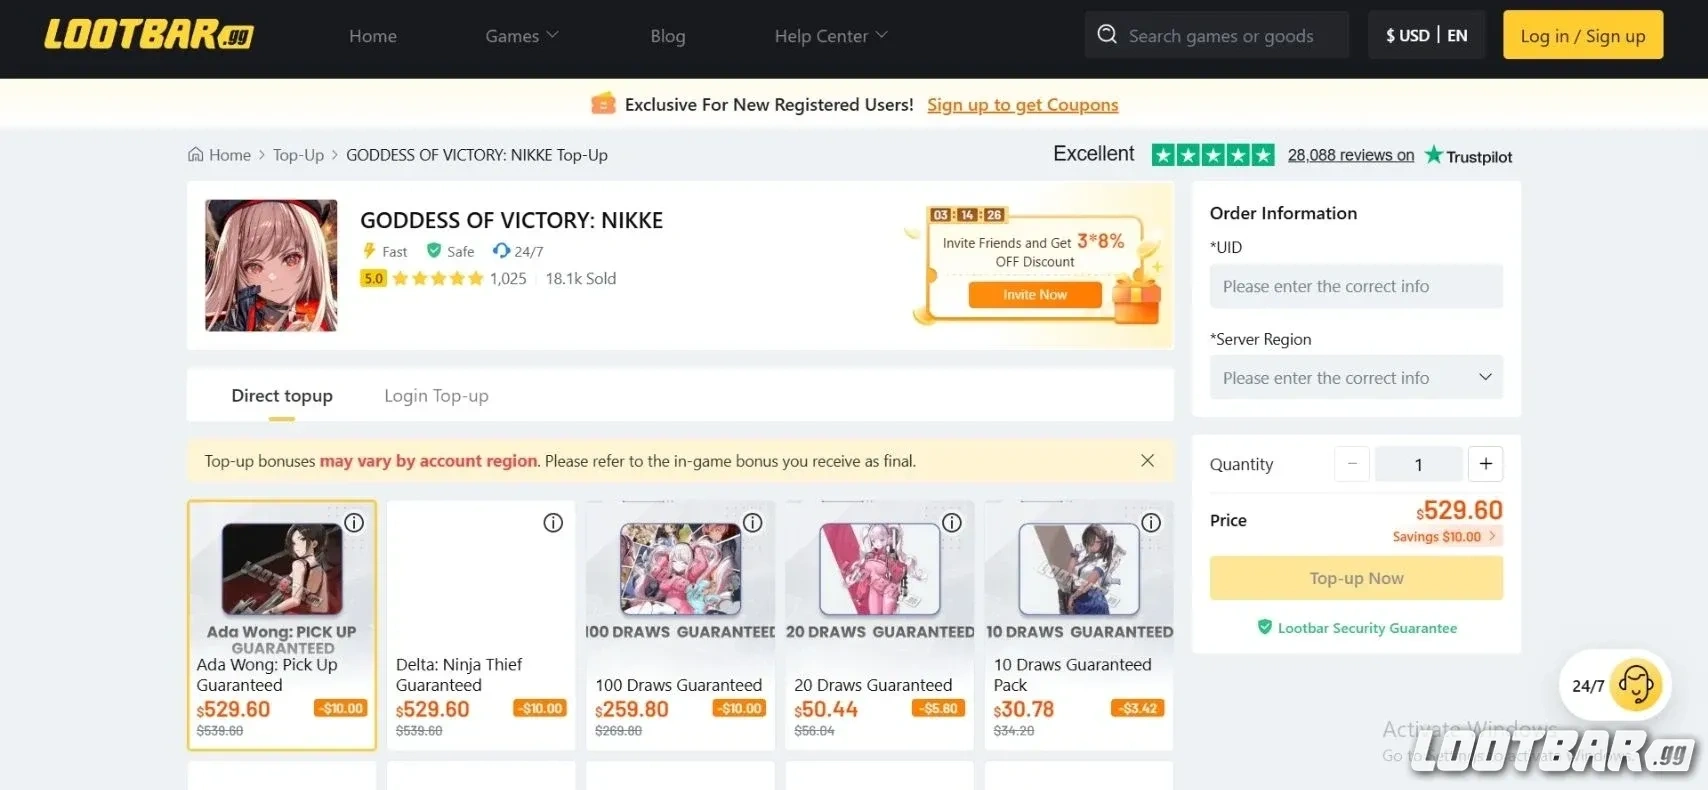Click the UID input field
Screen dimensions: 1708x790
click(1355, 286)
